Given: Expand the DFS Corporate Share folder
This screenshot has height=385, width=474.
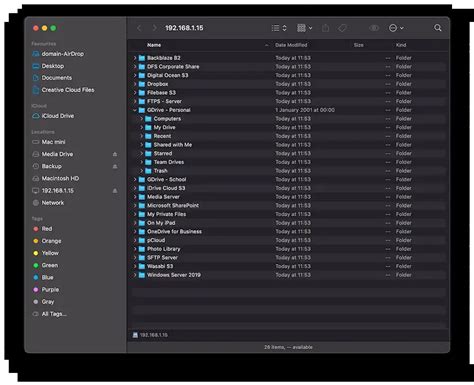Looking at the screenshot, I should pos(135,66).
